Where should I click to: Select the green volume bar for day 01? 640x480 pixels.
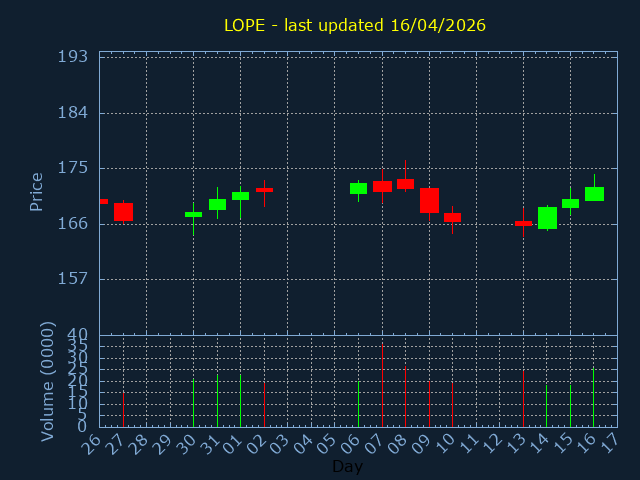click(x=240, y=401)
